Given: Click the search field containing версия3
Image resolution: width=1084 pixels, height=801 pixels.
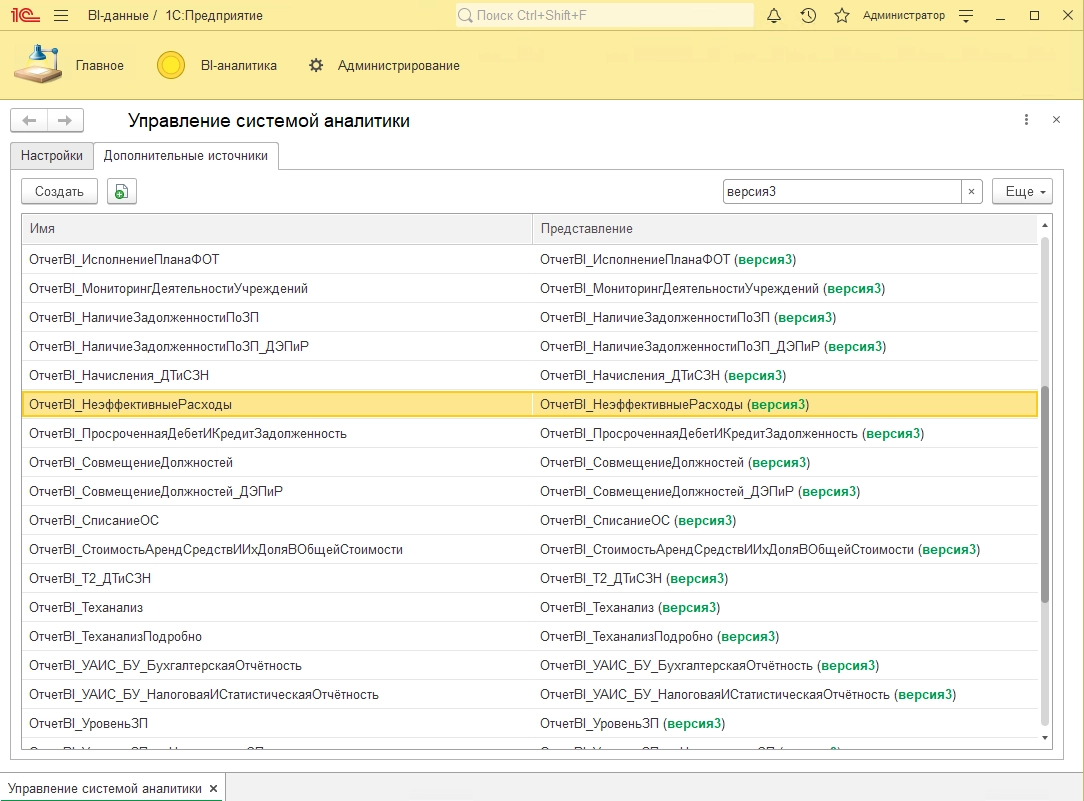Looking at the screenshot, I should pos(840,192).
